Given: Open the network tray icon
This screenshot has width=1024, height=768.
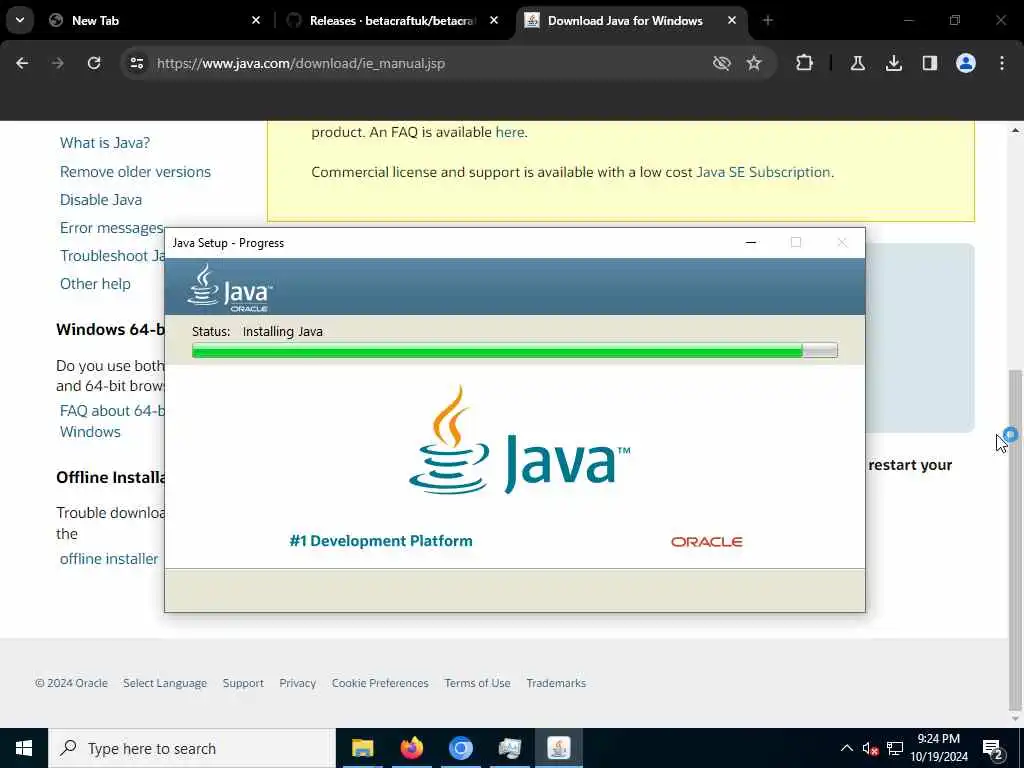Looking at the screenshot, I should 895,748.
